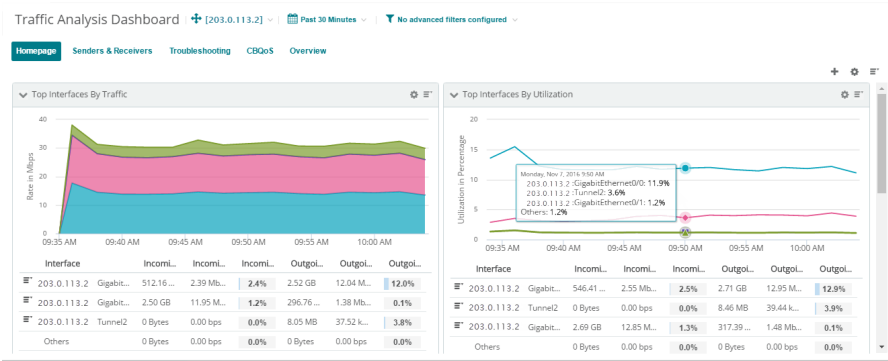
Task: Click the 09:50 AM marker on GigabitEthernet0/0 line
Action: (685, 168)
